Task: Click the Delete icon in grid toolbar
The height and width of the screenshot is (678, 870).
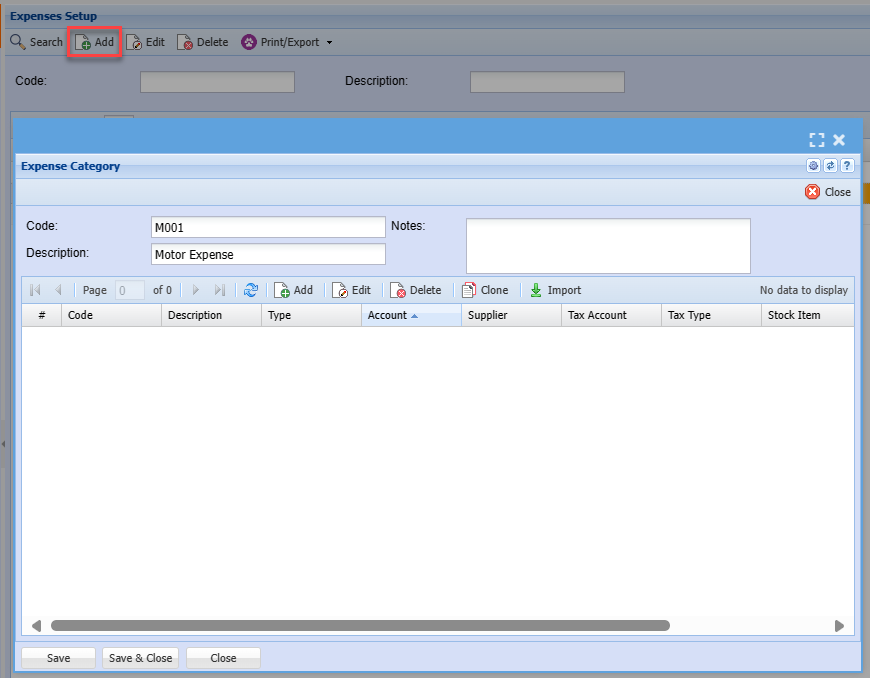Action: [x=398, y=290]
